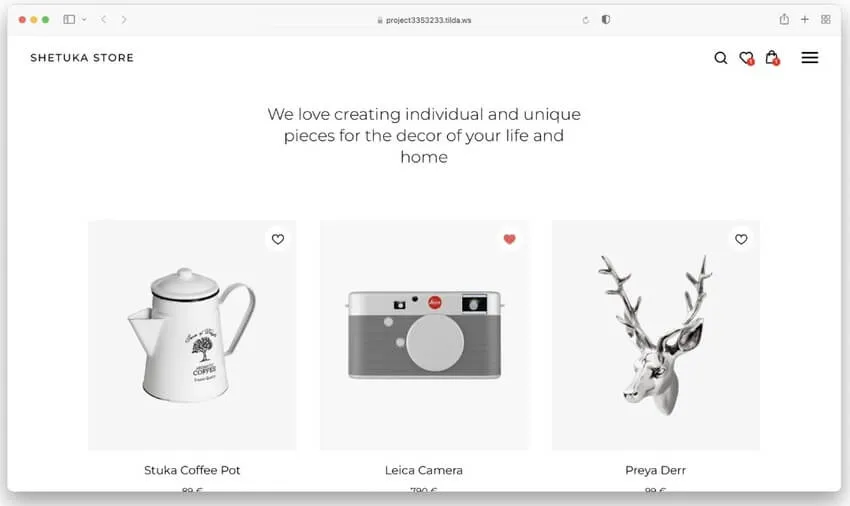Expand the sidebar dropdown chevron
850x506 pixels.
point(84,19)
